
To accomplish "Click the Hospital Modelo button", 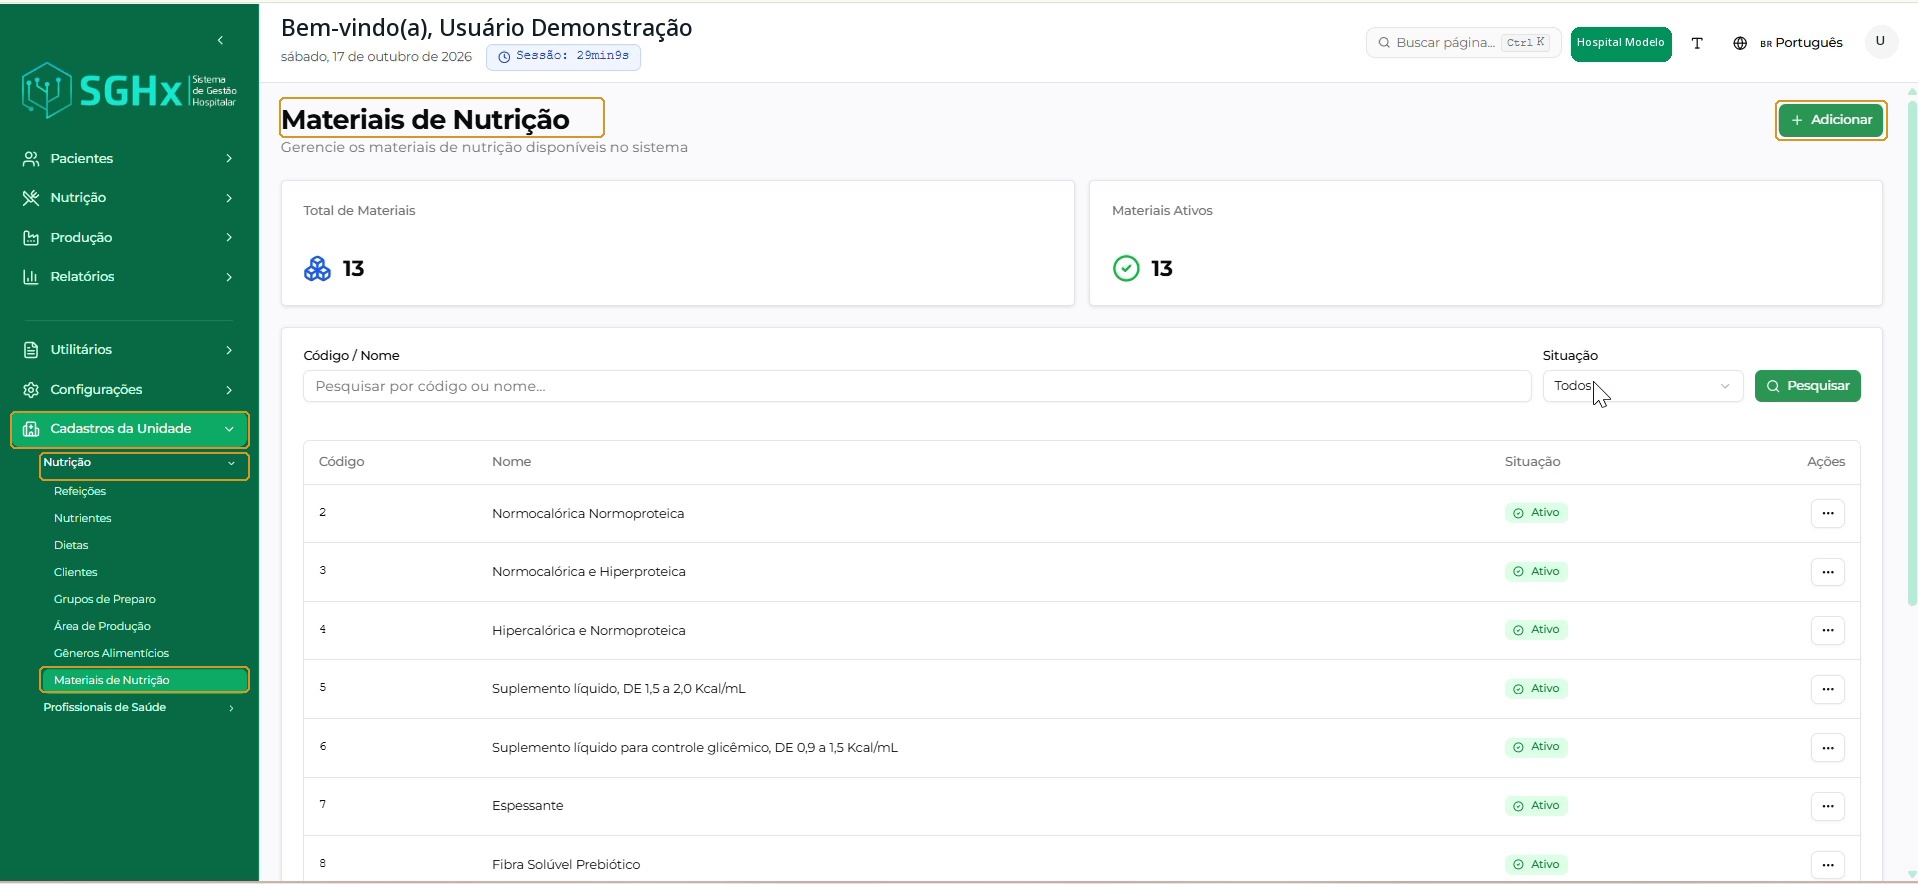I will pos(1620,43).
